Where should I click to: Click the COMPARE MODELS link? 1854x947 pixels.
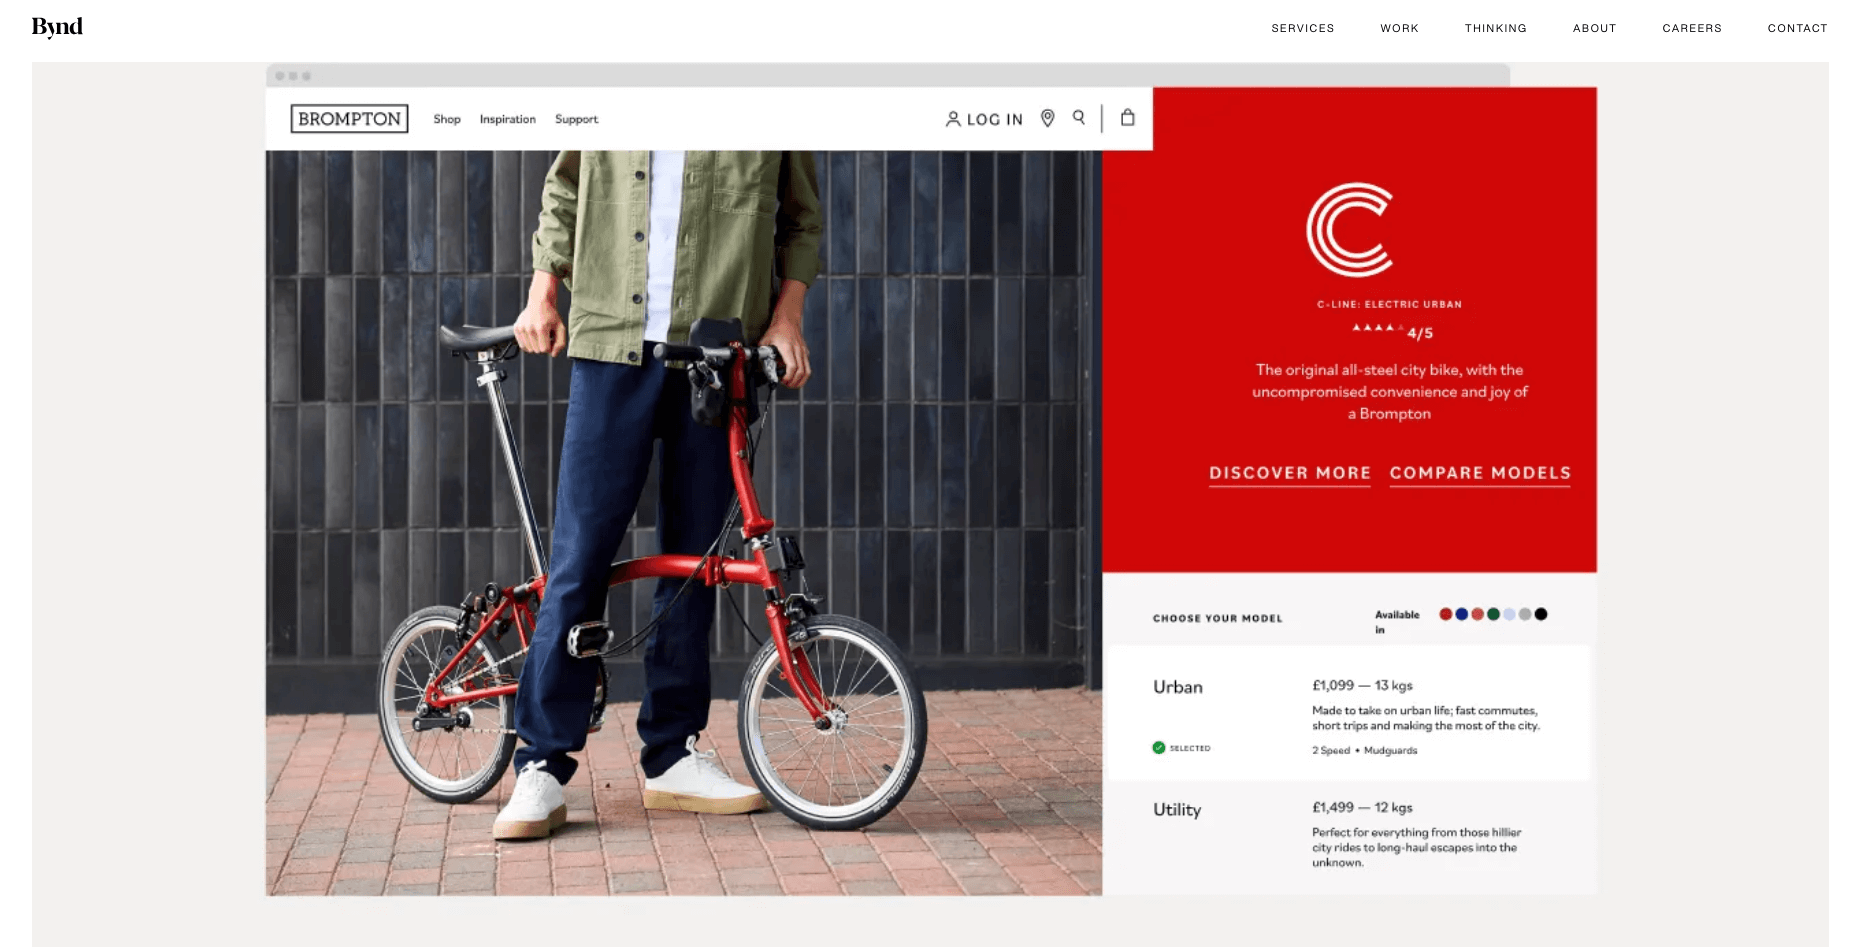[x=1480, y=474]
